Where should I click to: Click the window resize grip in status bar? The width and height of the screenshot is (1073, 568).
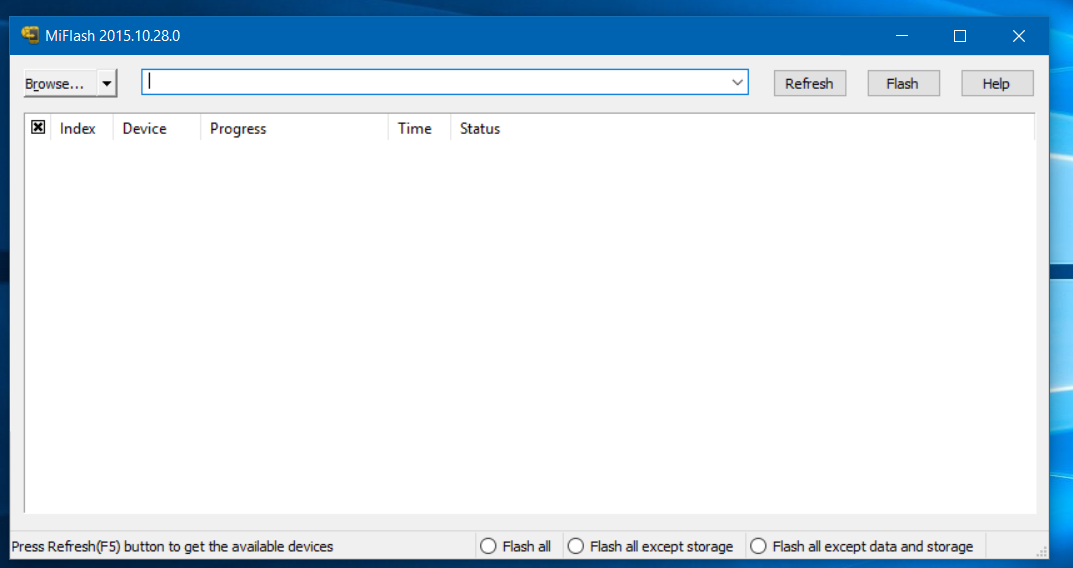tap(1042, 552)
